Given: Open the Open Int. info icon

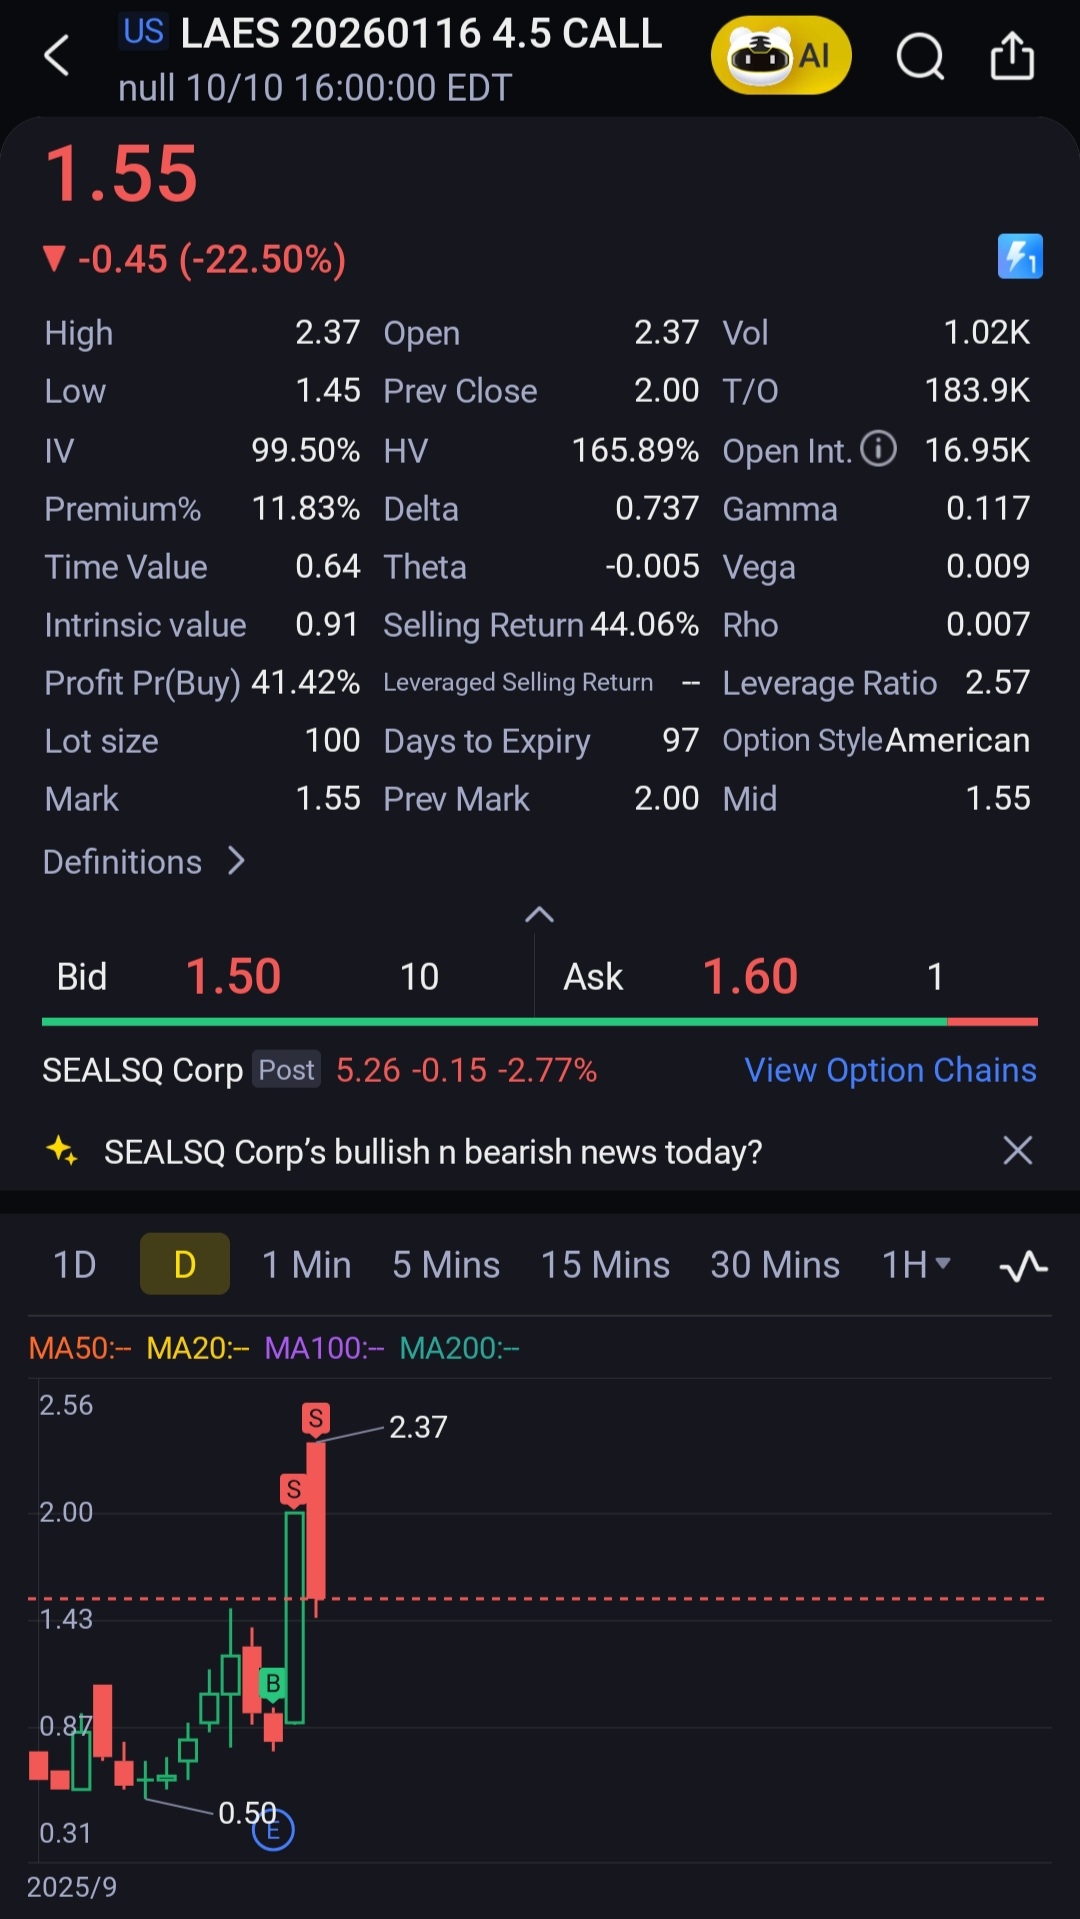Looking at the screenshot, I should click(x=878, y=449).
